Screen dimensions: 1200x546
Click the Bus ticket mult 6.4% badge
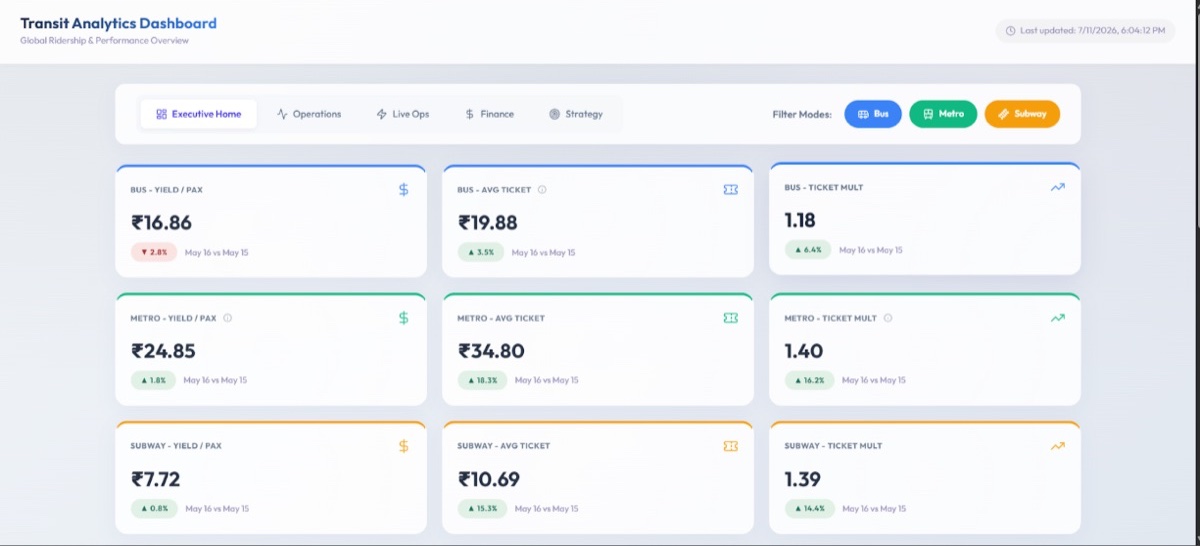(x=808, y=250)
